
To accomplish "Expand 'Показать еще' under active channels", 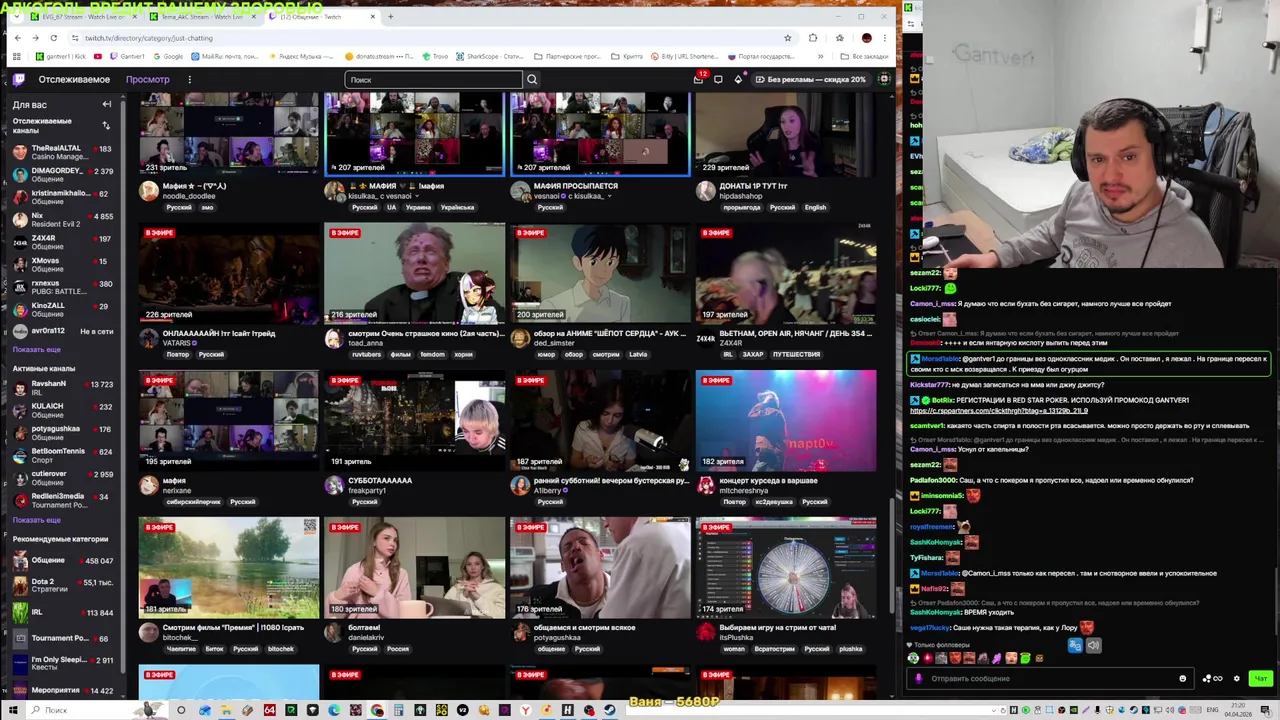I will click(x=37, y=520).
